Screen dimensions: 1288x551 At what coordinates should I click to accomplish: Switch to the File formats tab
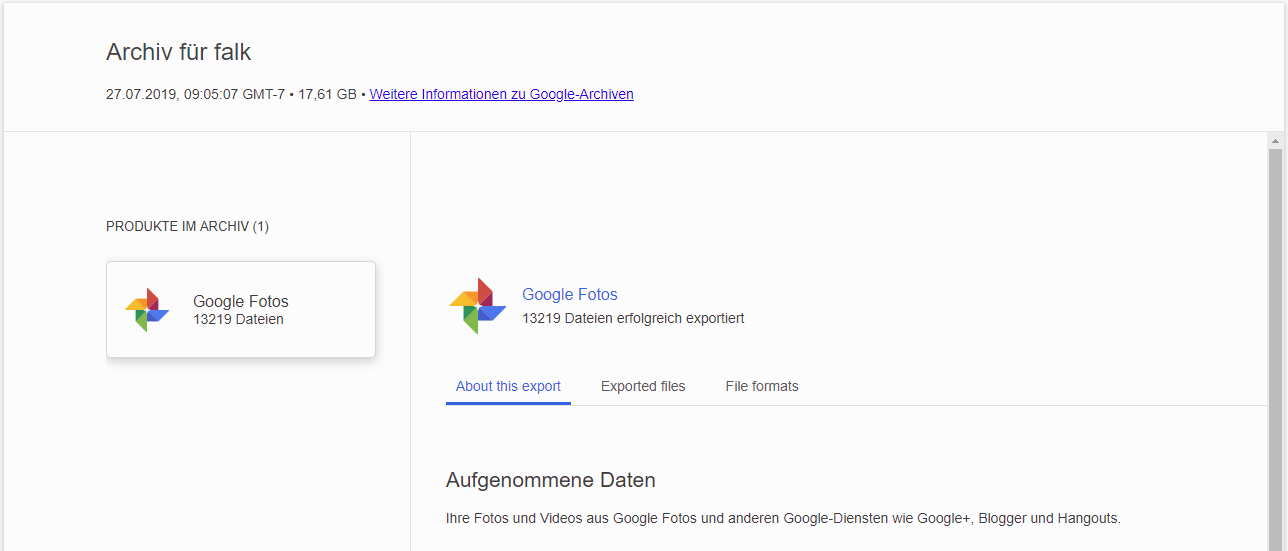click(x=762, y=386)
